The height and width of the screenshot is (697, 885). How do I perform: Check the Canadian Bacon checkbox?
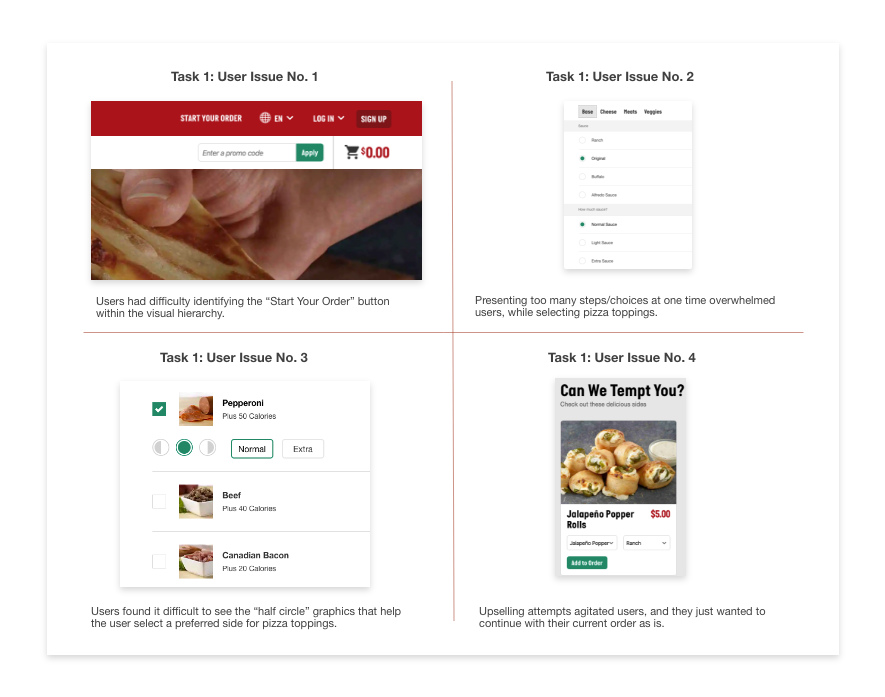tap(159, 562)
